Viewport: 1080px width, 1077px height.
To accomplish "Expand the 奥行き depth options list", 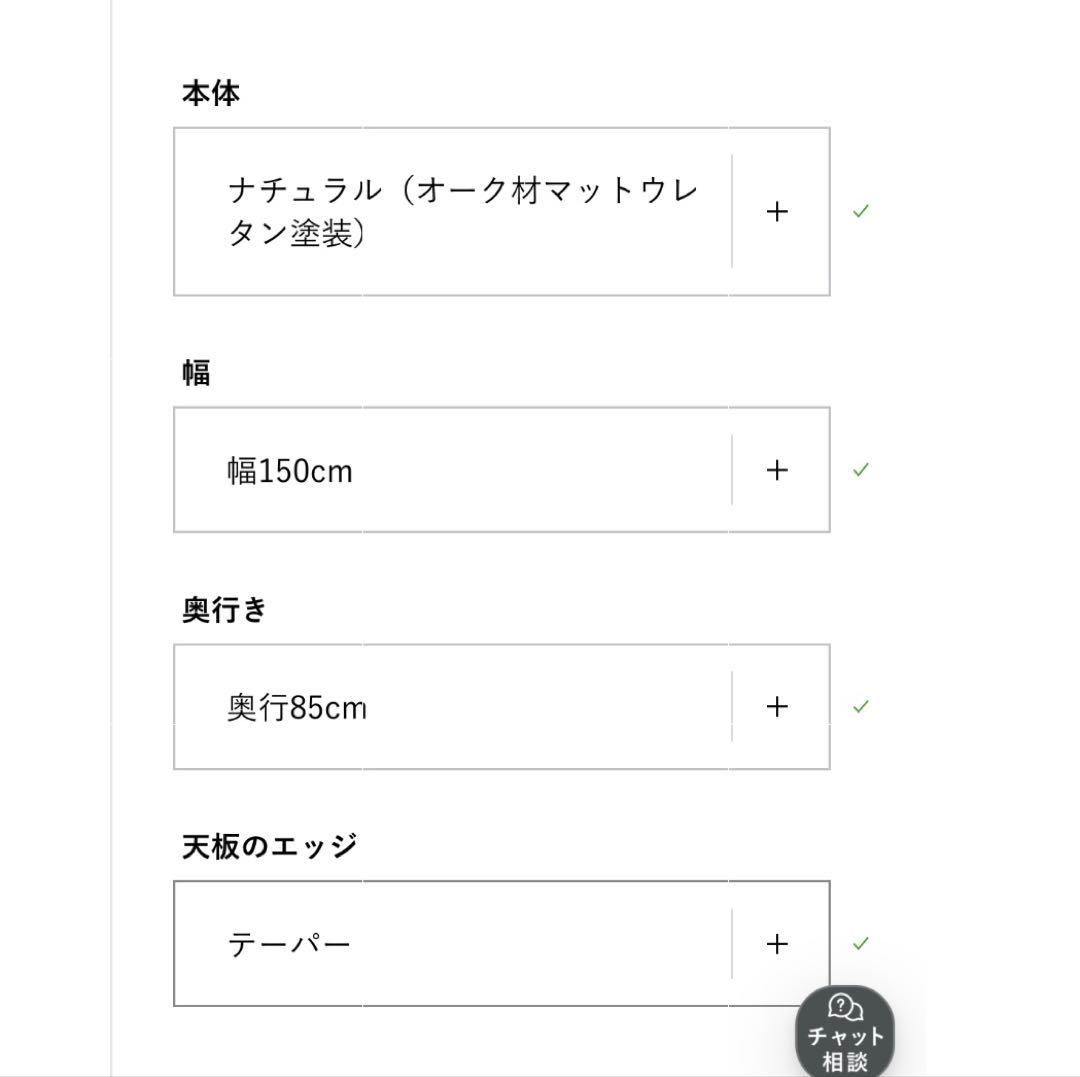I will point(777,706).
